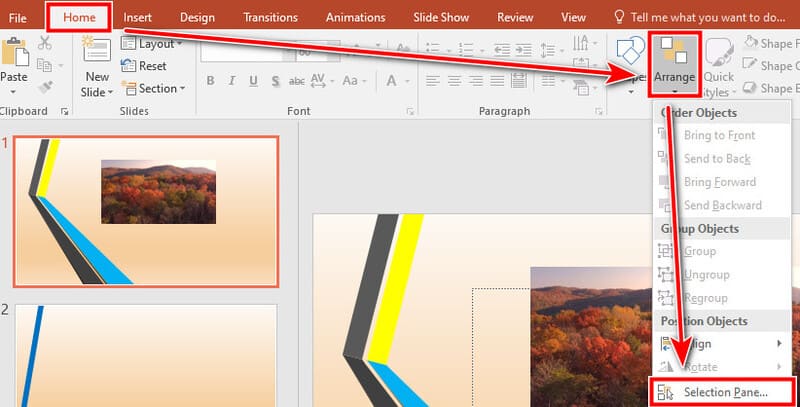The image size is (800, 407).
Task: Switch to the Animations tab
Action: pyautogui.click(x=356, y=17)
